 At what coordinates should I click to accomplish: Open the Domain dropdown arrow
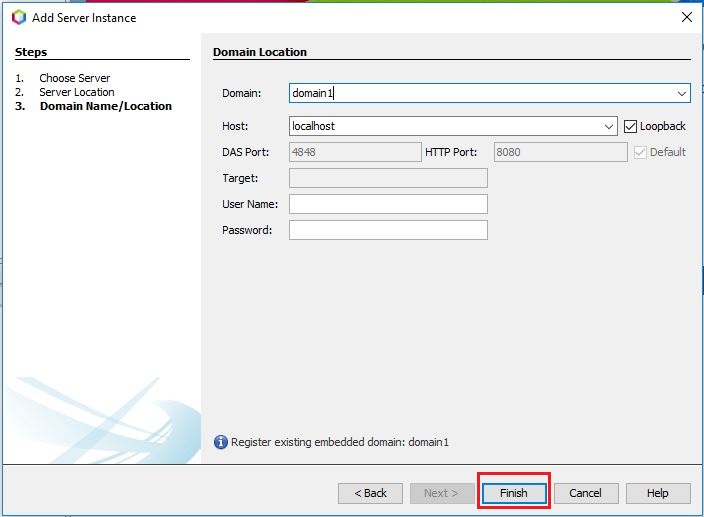pyautogui.click(x=682, y=93)
